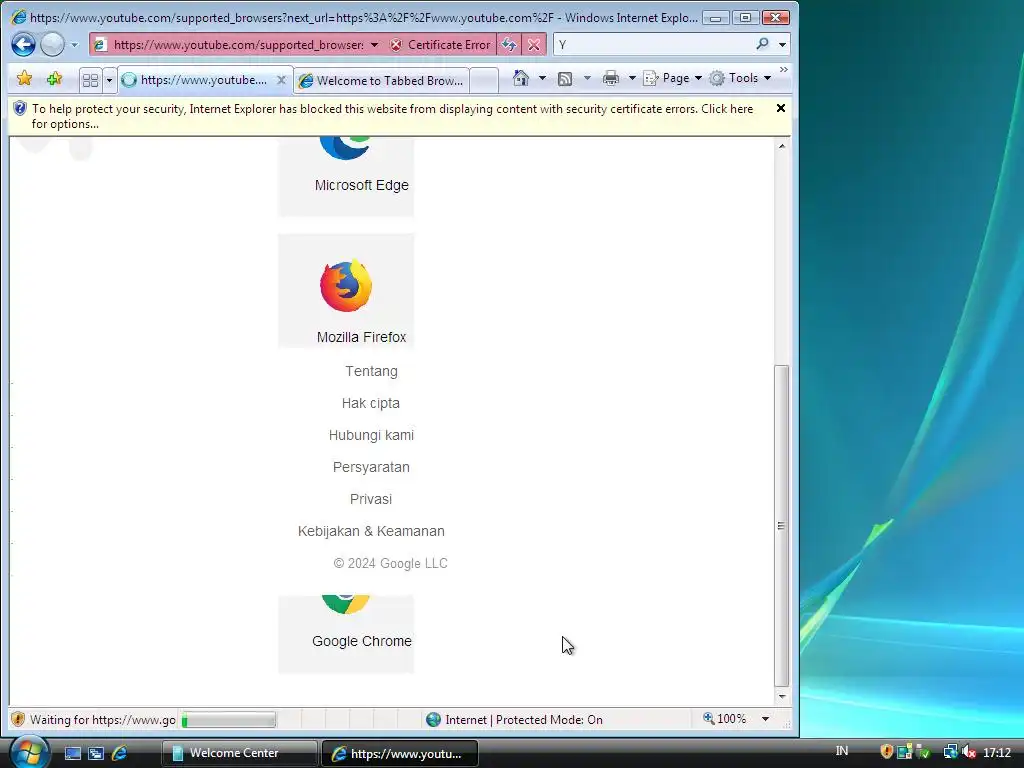Click the Mozilla Firefox logo
Screen dimensions: 1024x768
click(x=346, y=285)
